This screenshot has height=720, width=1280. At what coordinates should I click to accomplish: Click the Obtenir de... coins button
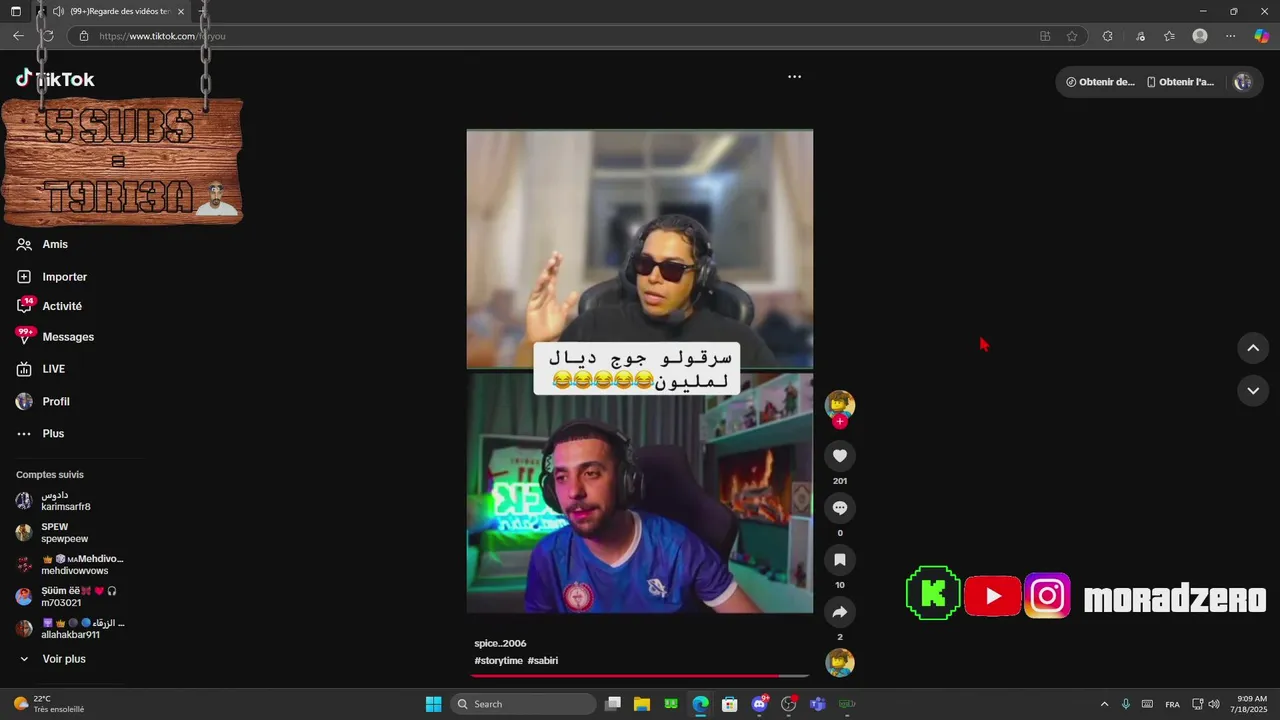tap(1100, 82)
